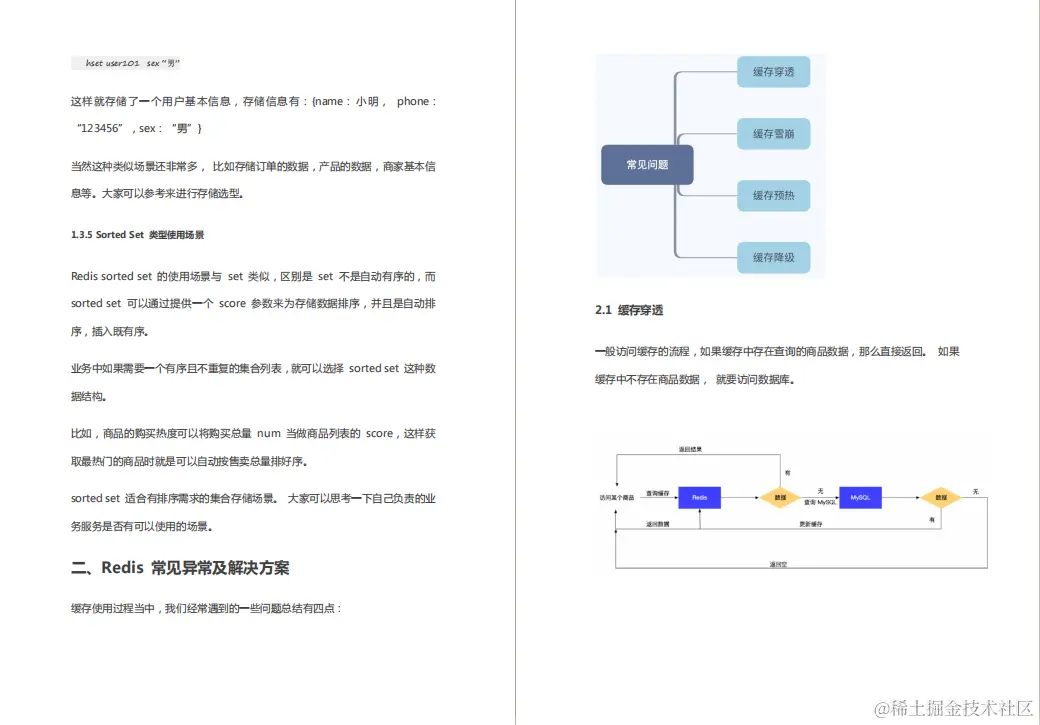Click the line starting 'Redis sorted set 的使用场景与'

point(253,276)
